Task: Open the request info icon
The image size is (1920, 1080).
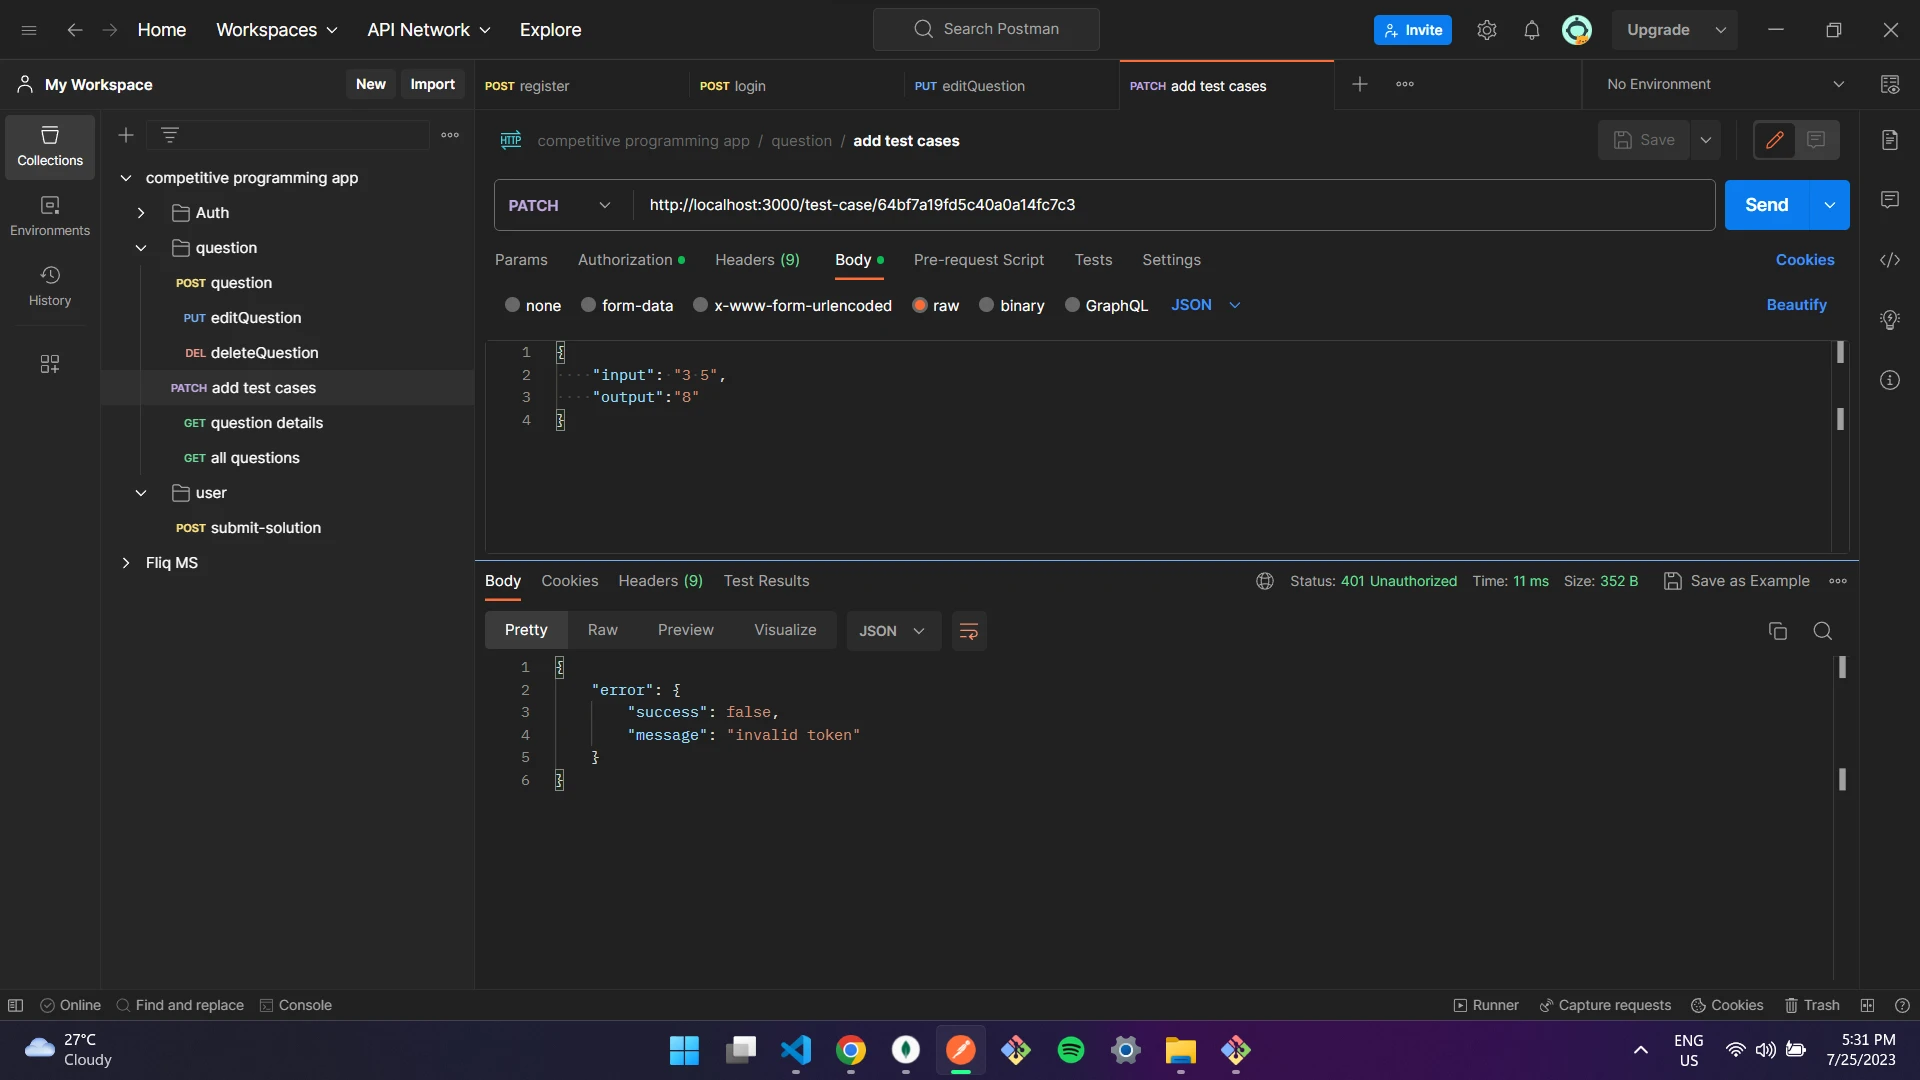Action: point(1890,380)
